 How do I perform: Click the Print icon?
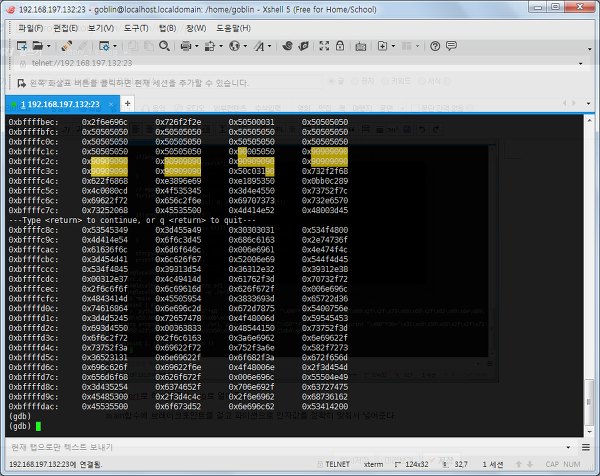point(186,46)
